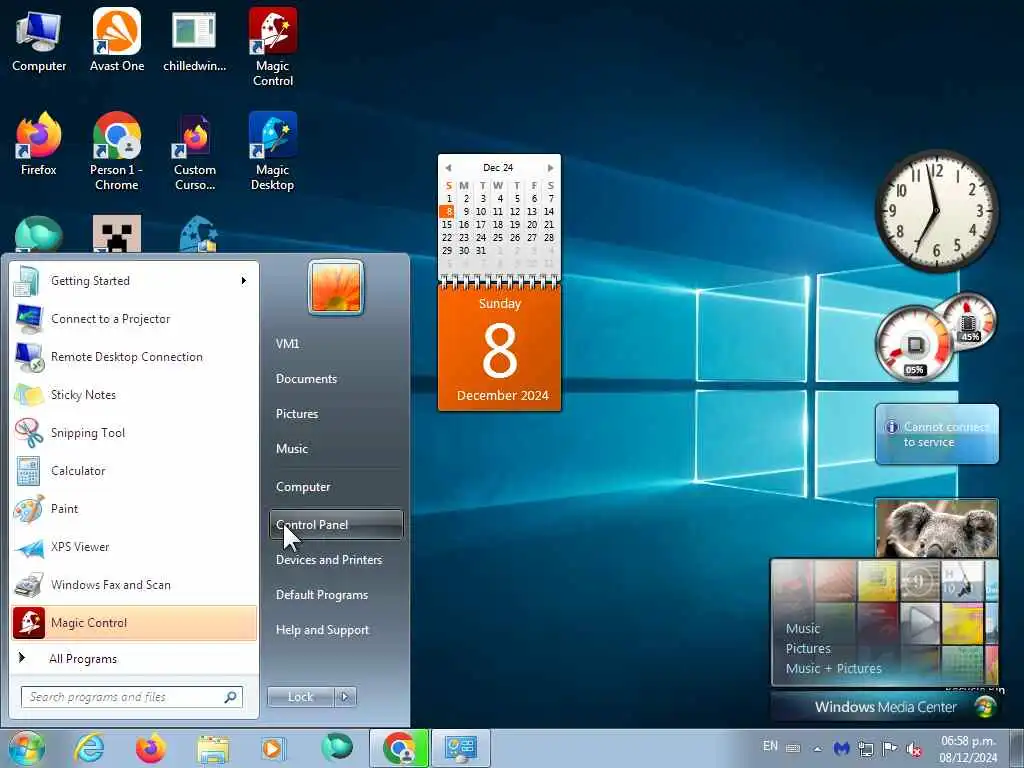Open Control Panel
Image resolution: width=1024 pixels, height=768 pixels.
(336, 524)
